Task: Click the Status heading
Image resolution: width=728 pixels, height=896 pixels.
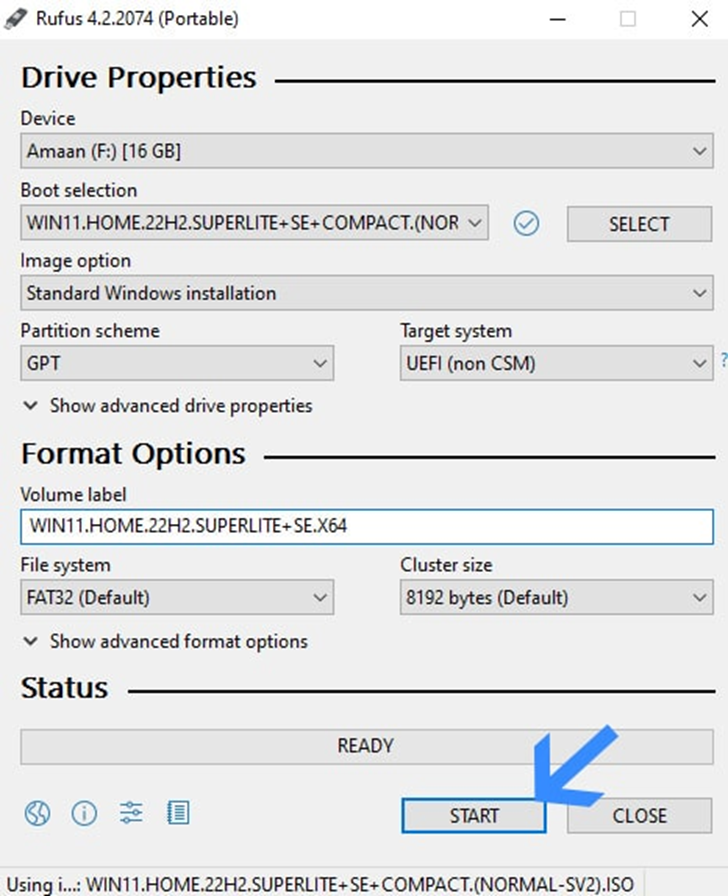Action: pos(65,687)
